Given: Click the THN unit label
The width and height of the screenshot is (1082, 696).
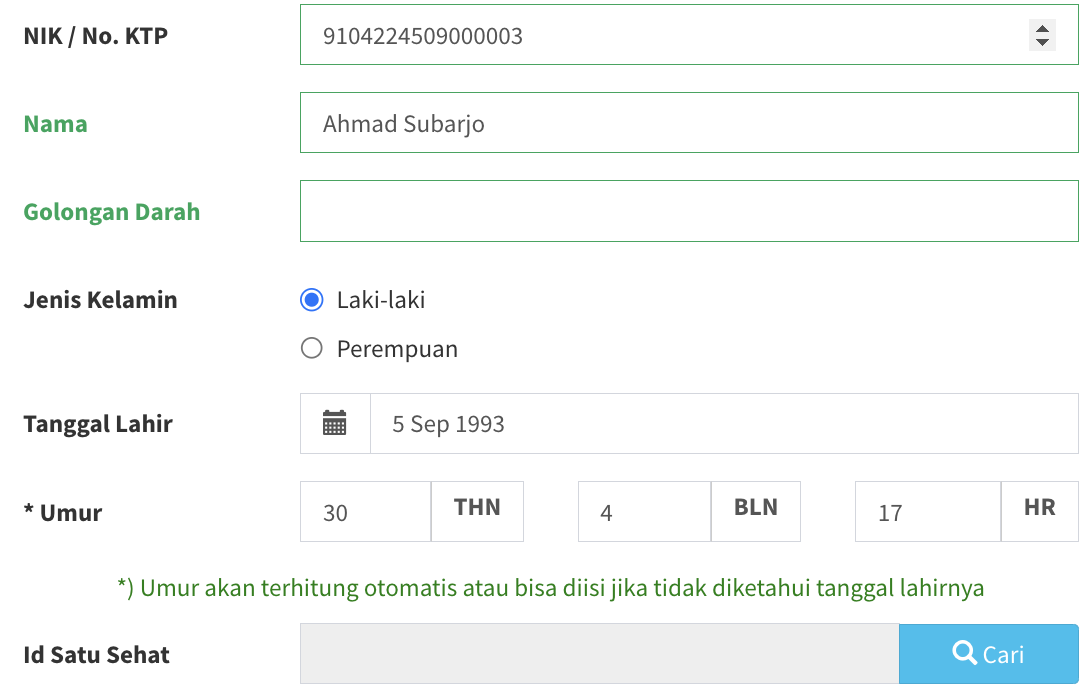Looking at the screenshot, I should [x=478, y=508].
